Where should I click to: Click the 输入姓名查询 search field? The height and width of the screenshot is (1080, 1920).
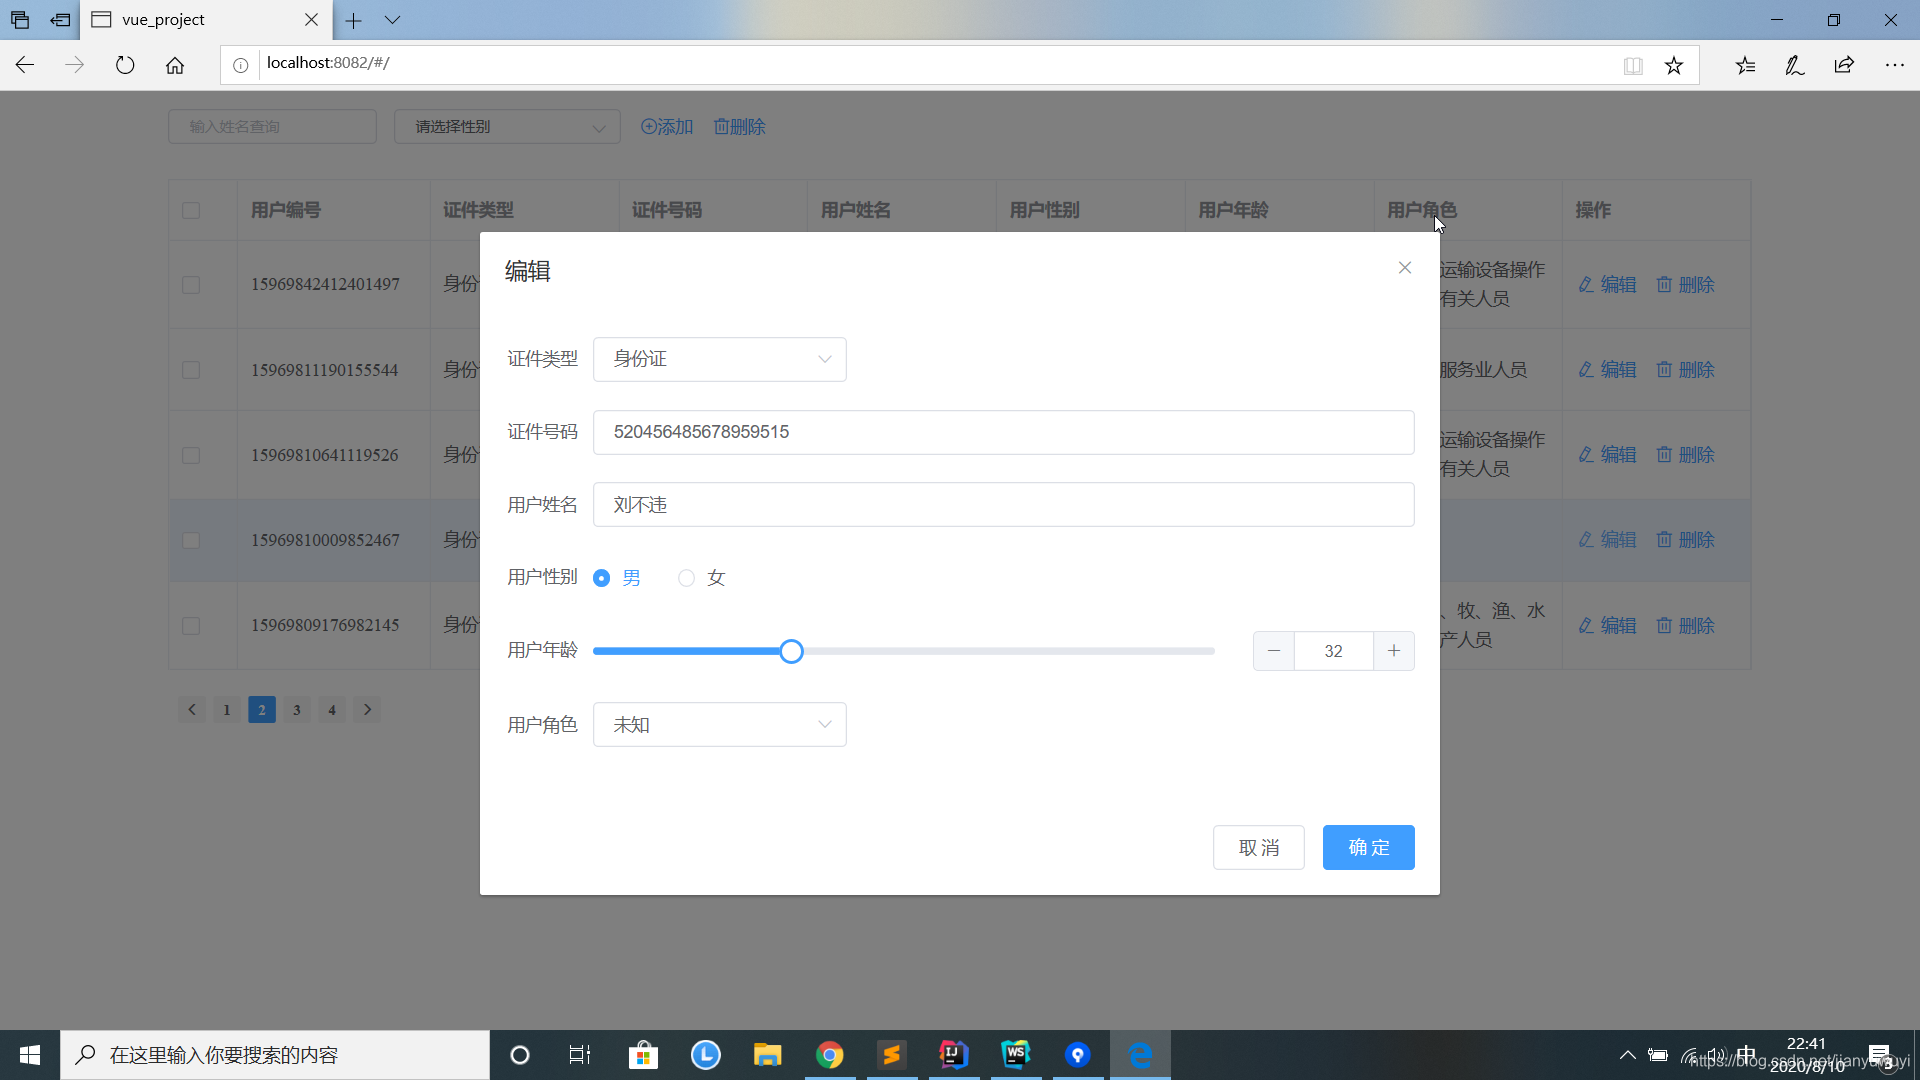(x=272, y=127)
